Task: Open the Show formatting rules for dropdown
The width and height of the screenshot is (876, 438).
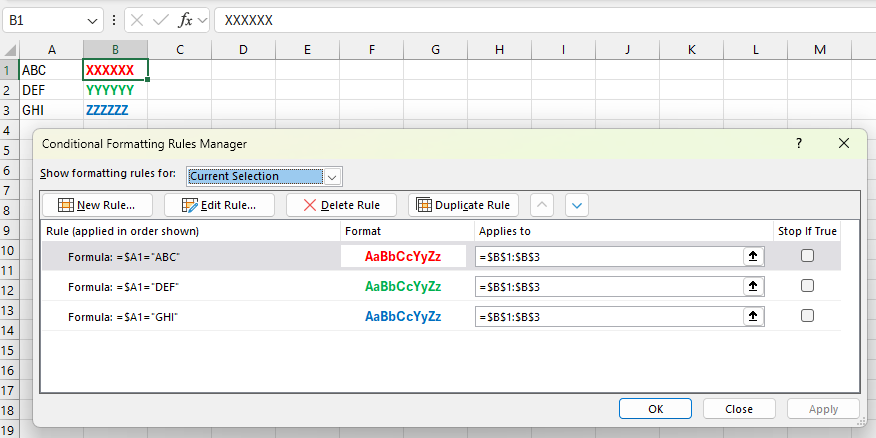Action: coord(332,177)
